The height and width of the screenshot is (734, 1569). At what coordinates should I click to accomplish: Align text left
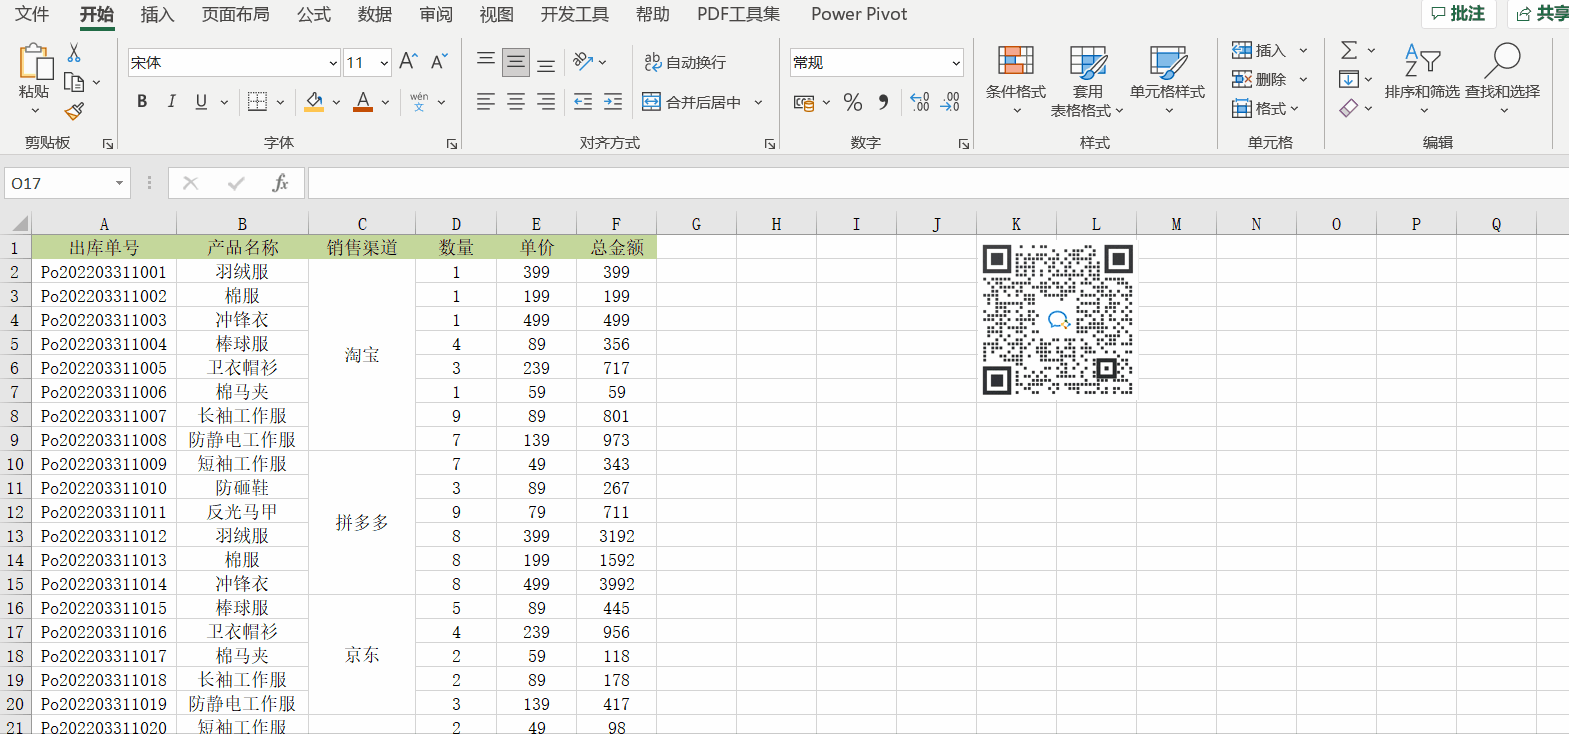tap(486, 101)
